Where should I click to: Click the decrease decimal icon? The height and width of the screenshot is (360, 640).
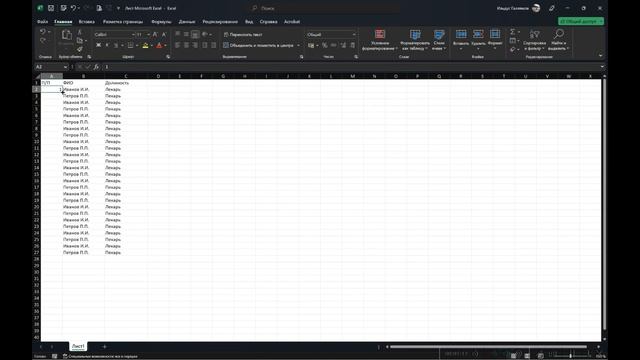[x=353, y=45]
